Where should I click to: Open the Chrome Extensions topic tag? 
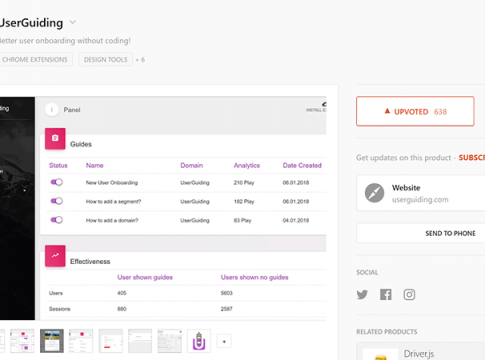[x=35, y=60]
